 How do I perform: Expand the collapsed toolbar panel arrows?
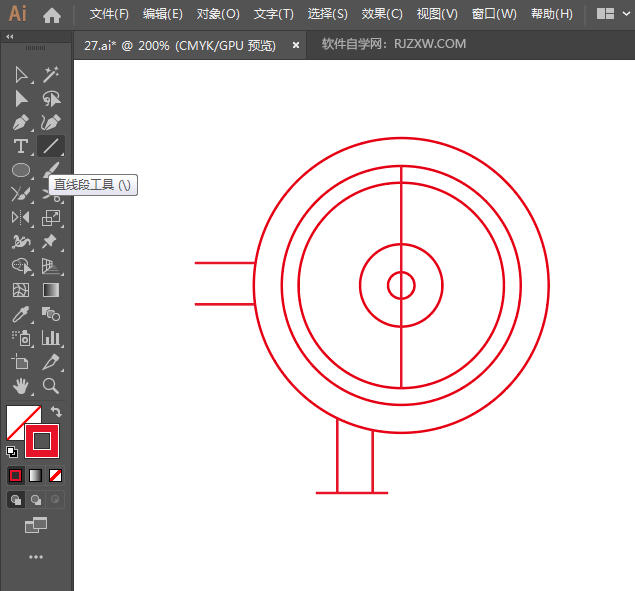click(10, 36)
